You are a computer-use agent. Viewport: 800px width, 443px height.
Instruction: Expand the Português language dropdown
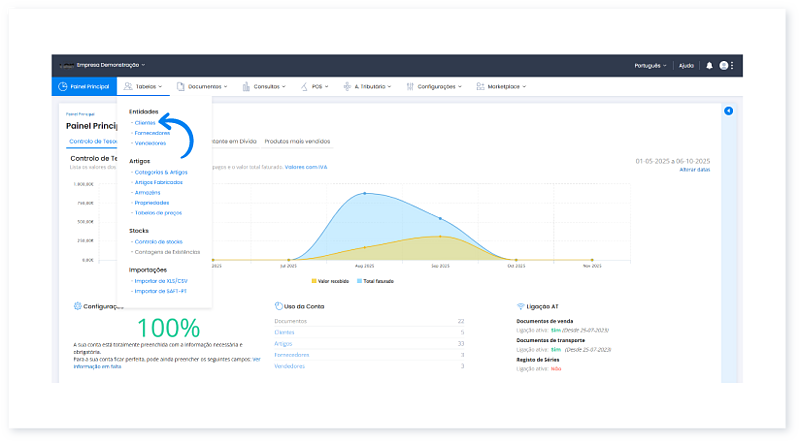point(650,65)
